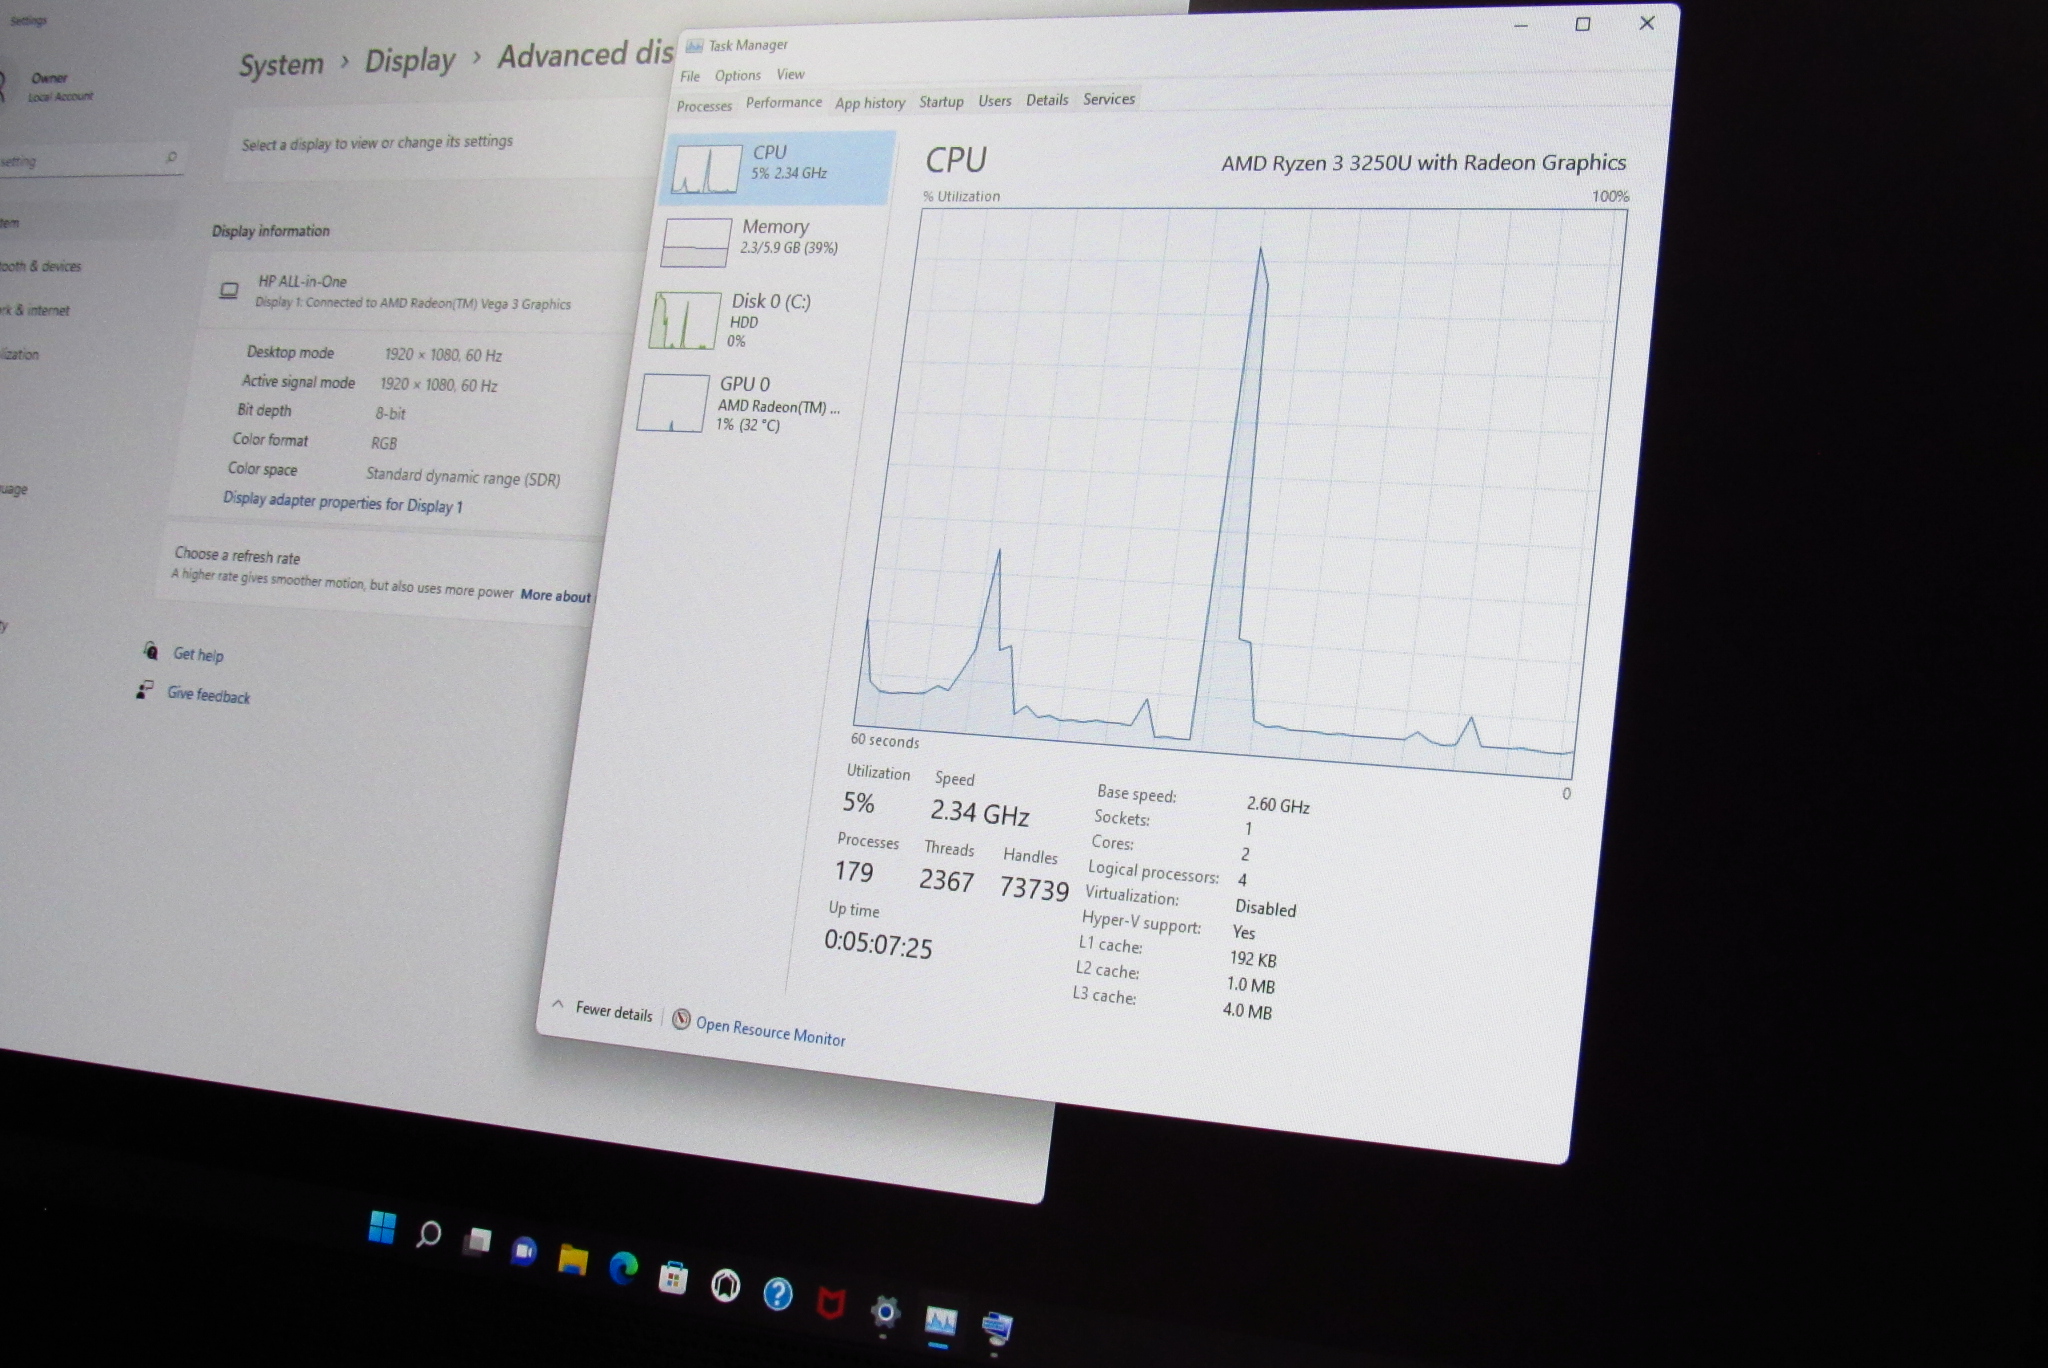Switch to the Services tab
2048x1368 pixels.
[x=1109, y=99]
